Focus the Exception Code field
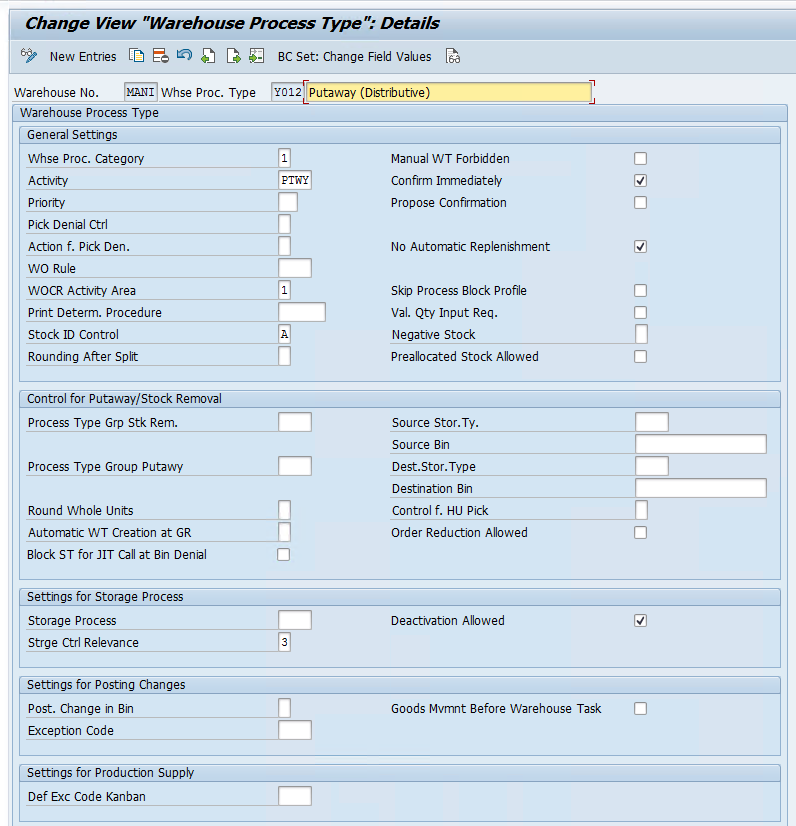Image resolution: width=796 pixels, height=826 pixels. 295,730
